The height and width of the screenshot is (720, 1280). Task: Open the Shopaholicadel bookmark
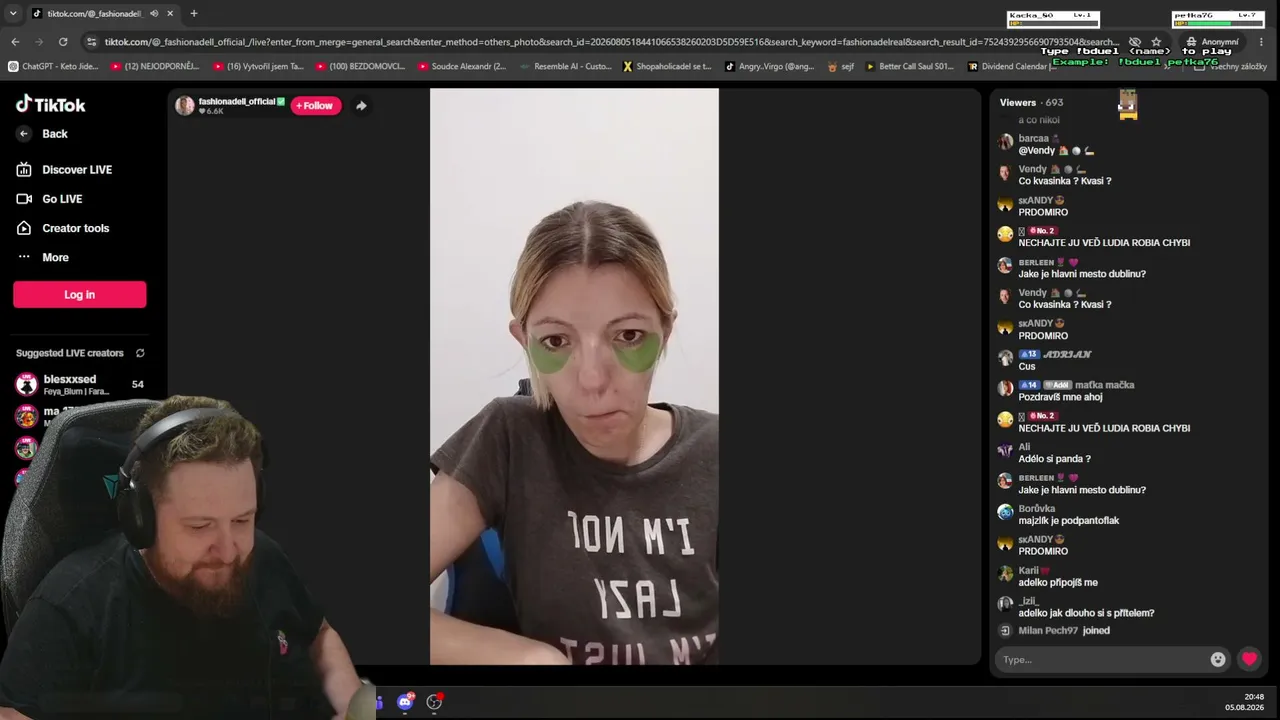667,67
